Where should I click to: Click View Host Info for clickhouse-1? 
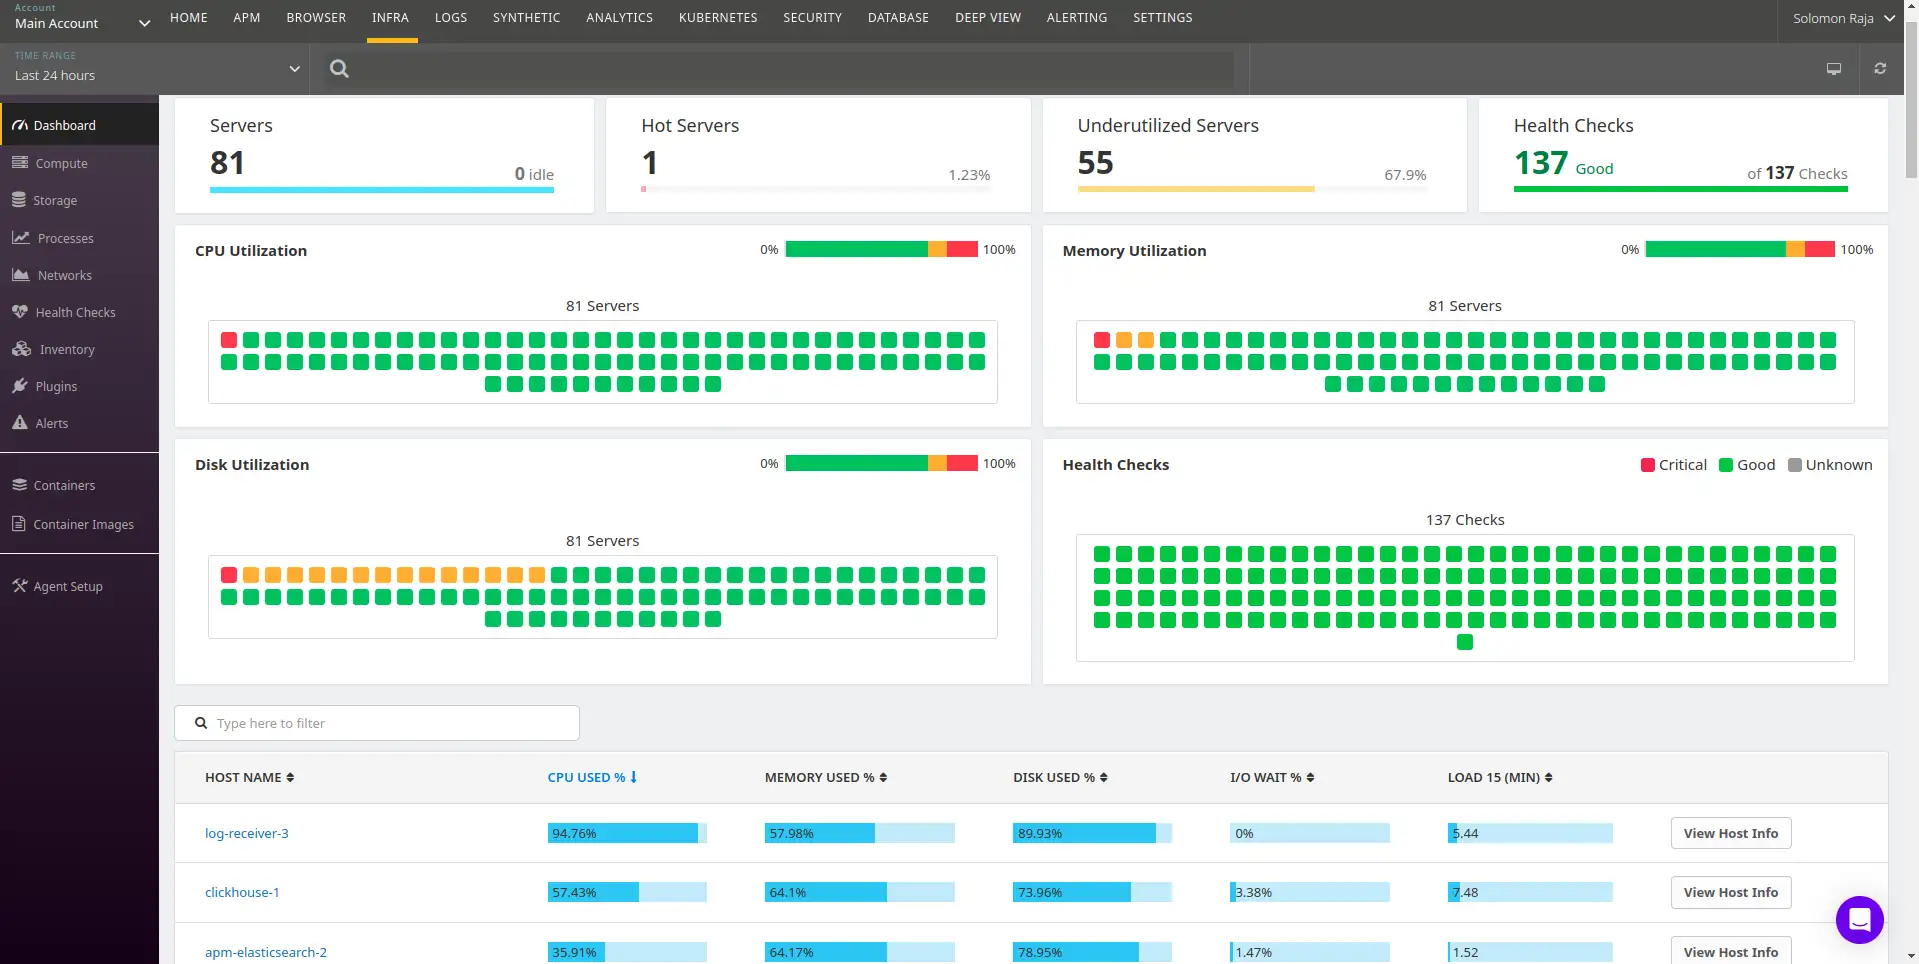click(1730, 892)
